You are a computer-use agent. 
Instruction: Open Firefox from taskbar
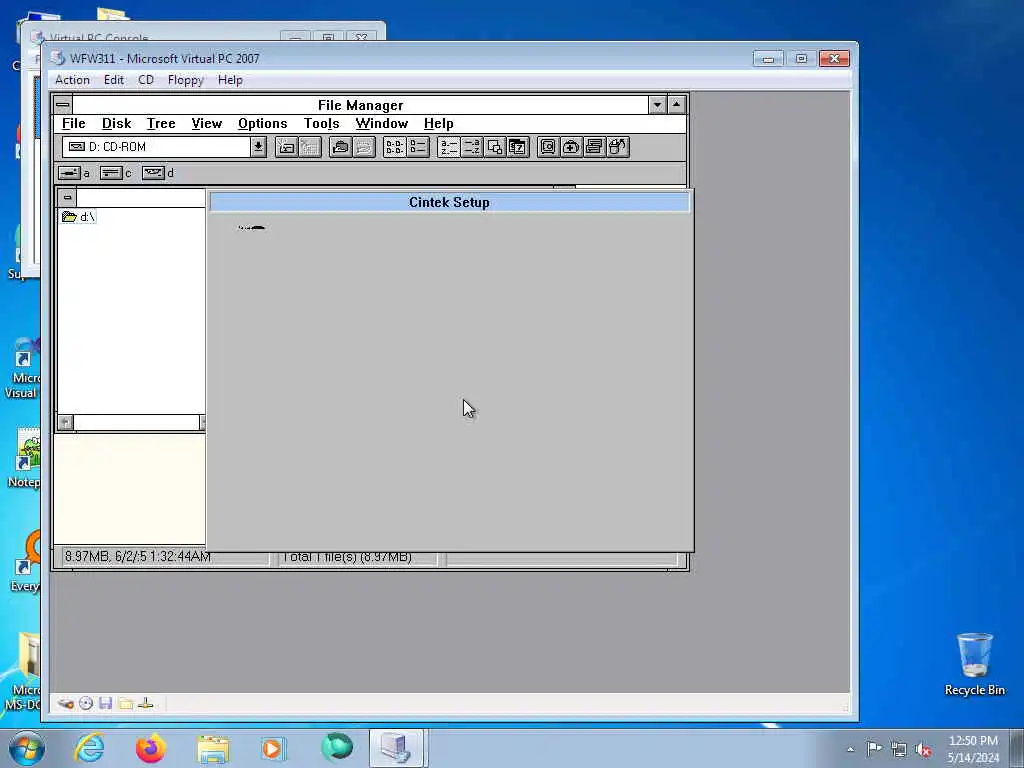[x=150, y=748]
